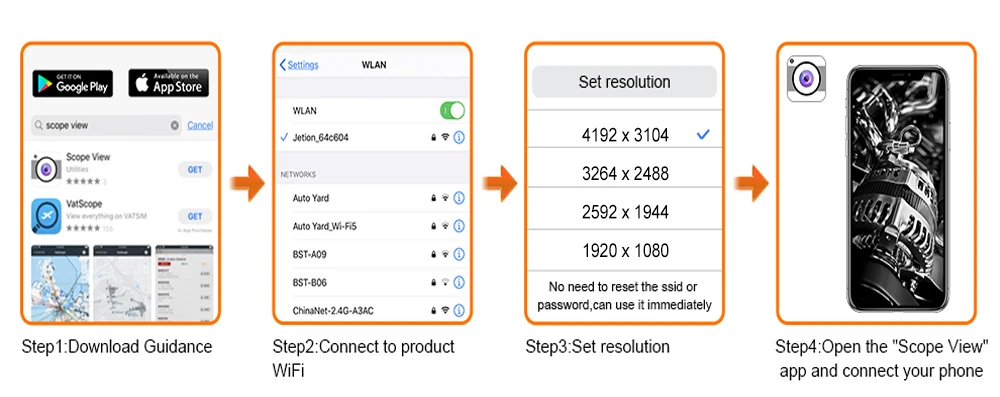Screen dimensions: 1000x397
Task: Click the scope view search field
Action: pos(107,126)
